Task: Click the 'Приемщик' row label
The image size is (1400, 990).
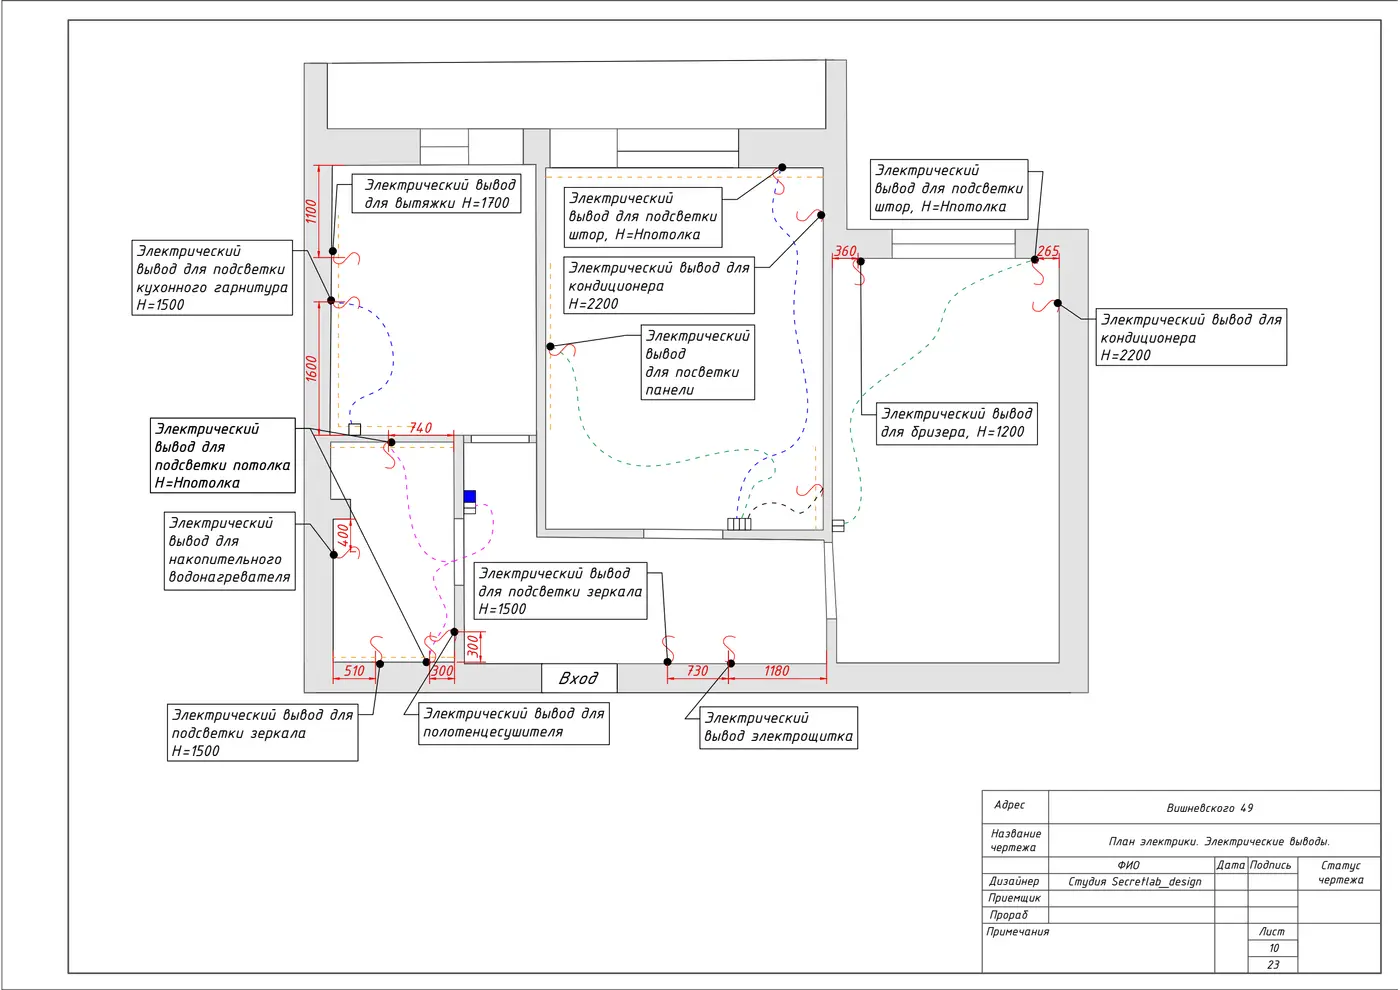Action: 1015,898
